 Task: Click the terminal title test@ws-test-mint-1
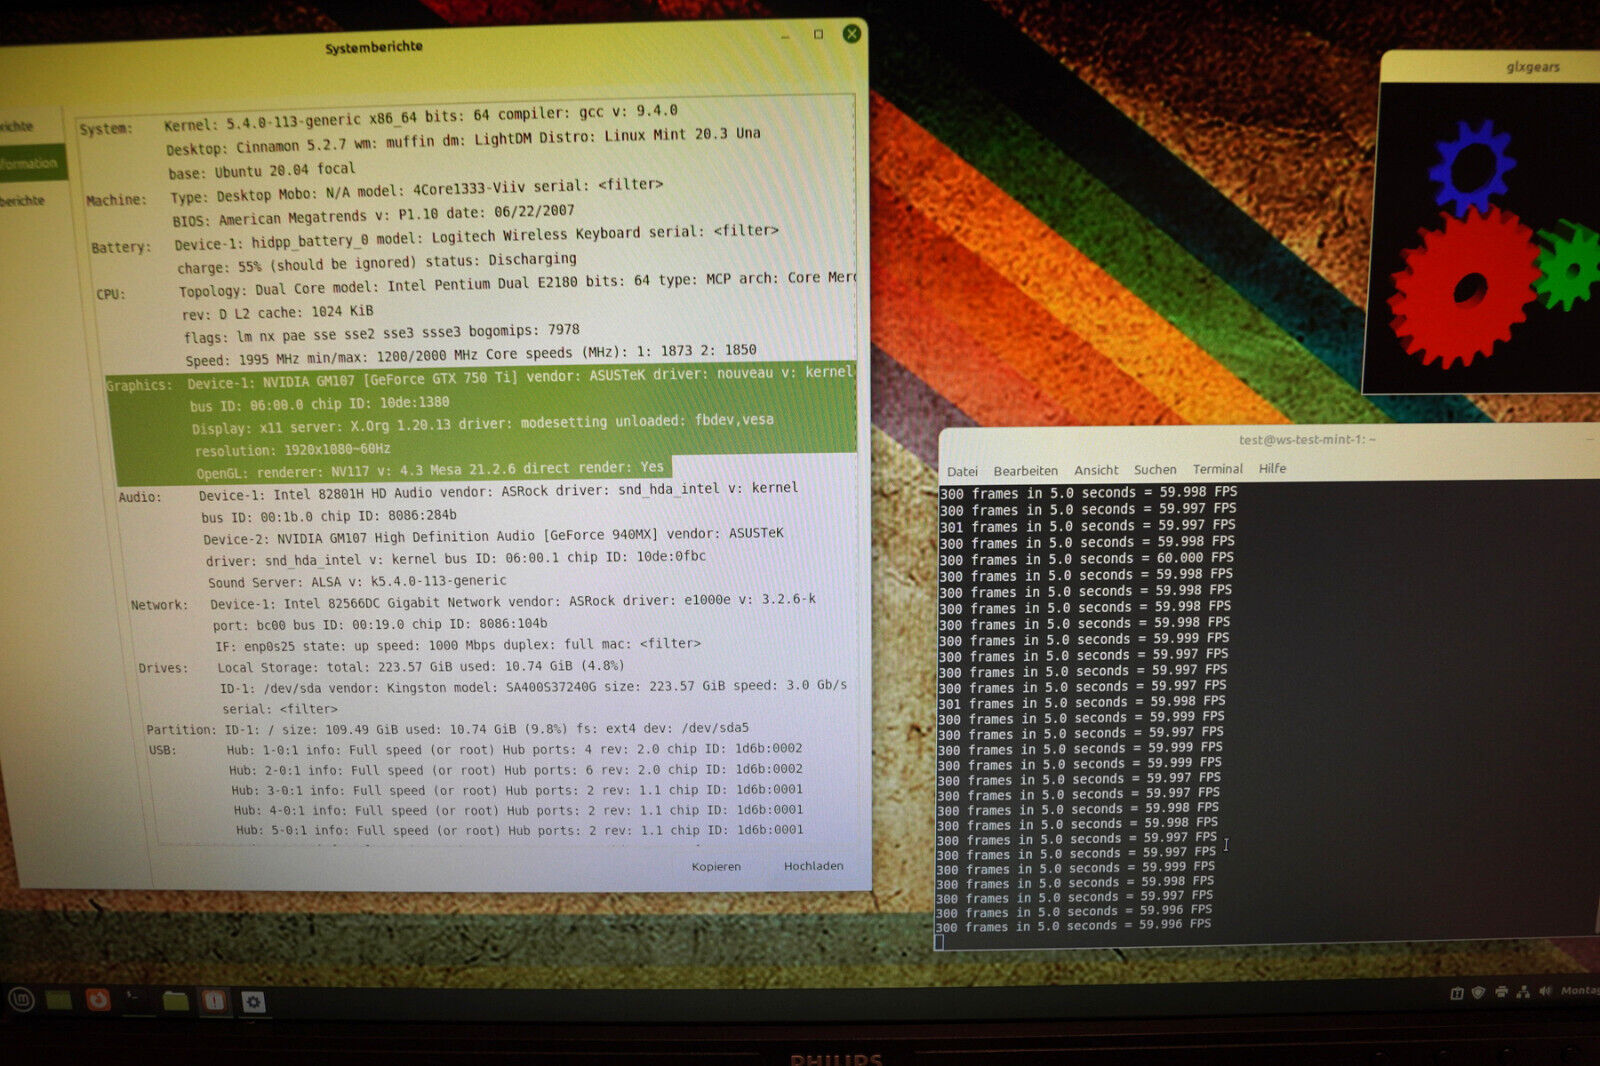click(x=1307, y=439)
